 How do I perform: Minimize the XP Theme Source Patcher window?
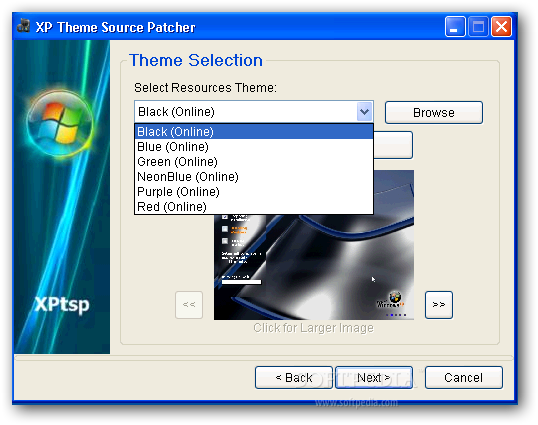[455, 26]
